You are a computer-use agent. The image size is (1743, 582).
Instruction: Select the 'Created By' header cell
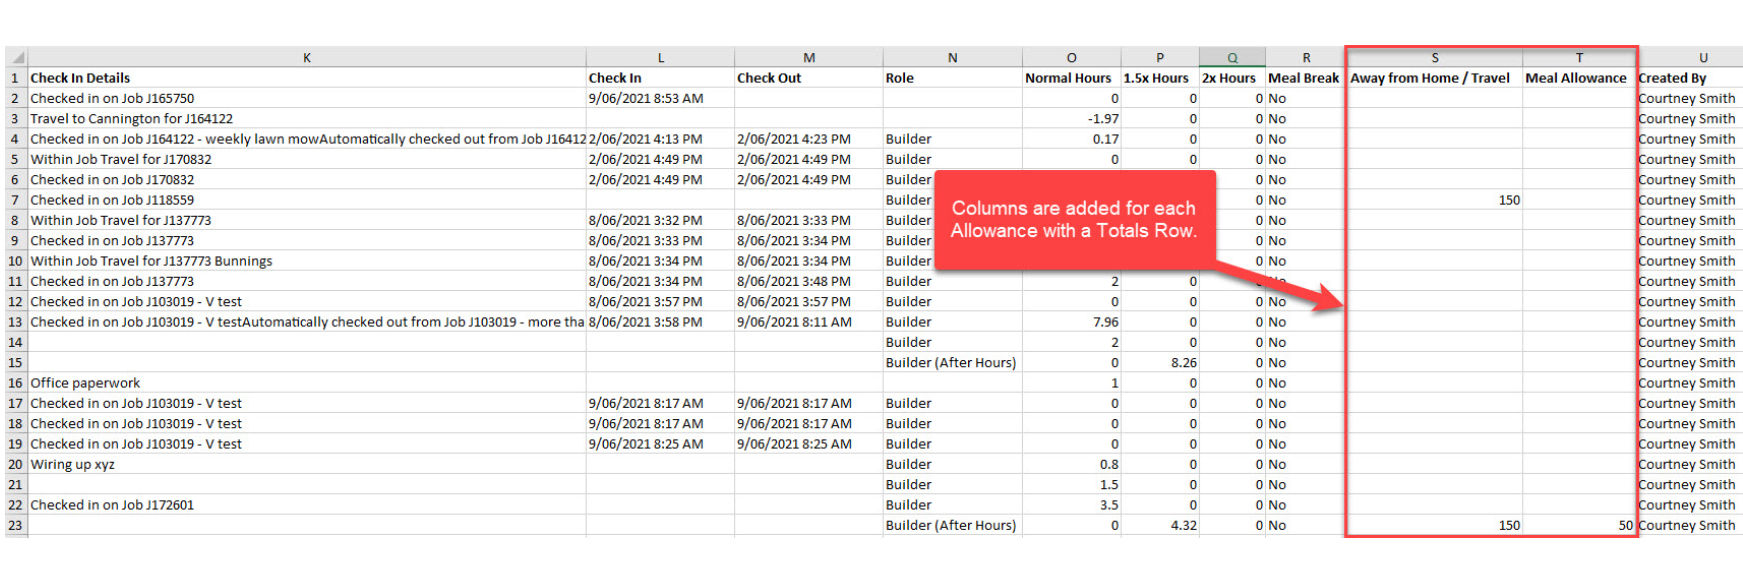click(1672, 78)
